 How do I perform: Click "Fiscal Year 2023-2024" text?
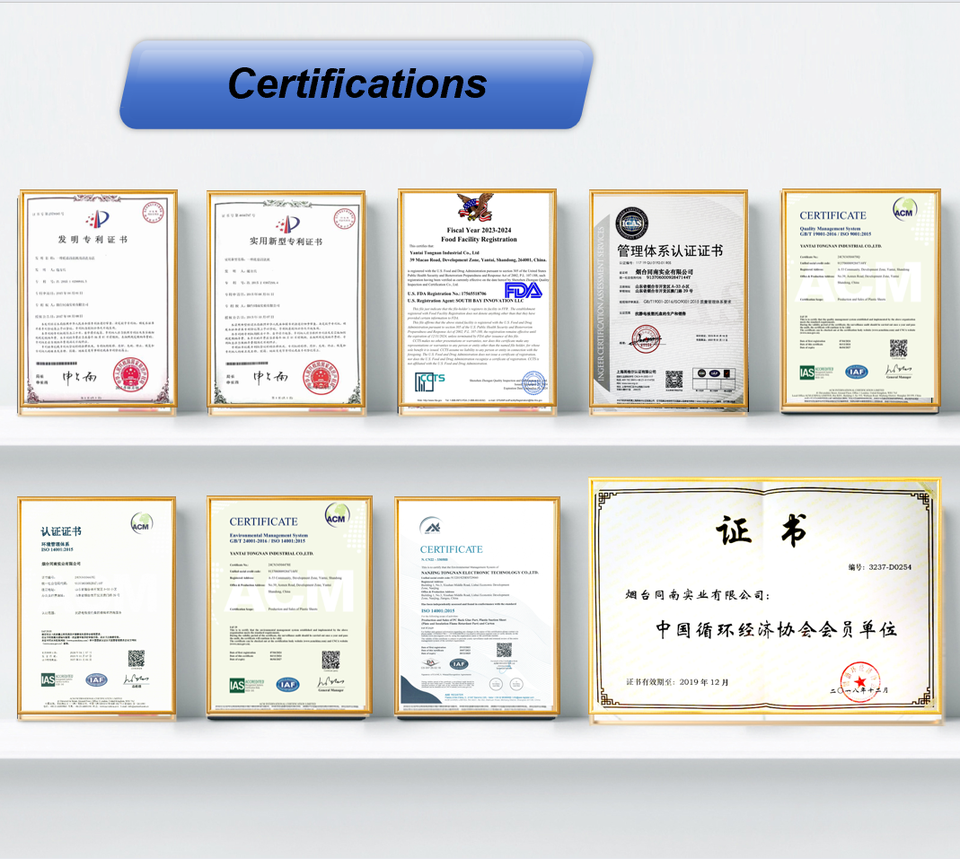point(479,230)
